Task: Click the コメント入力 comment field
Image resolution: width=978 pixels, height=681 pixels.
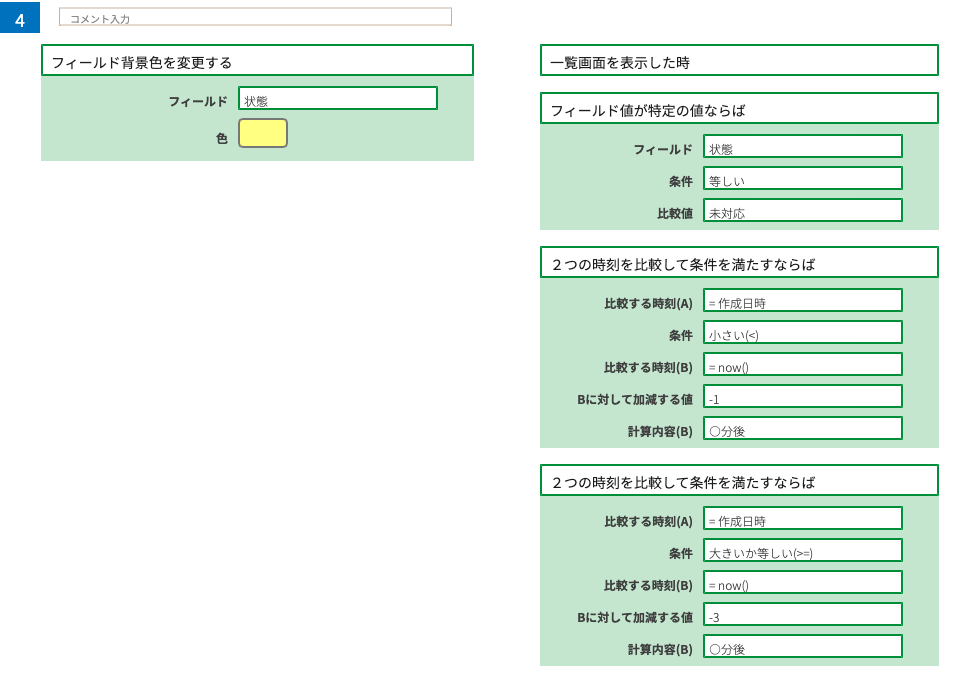Action: pos(255,17)
